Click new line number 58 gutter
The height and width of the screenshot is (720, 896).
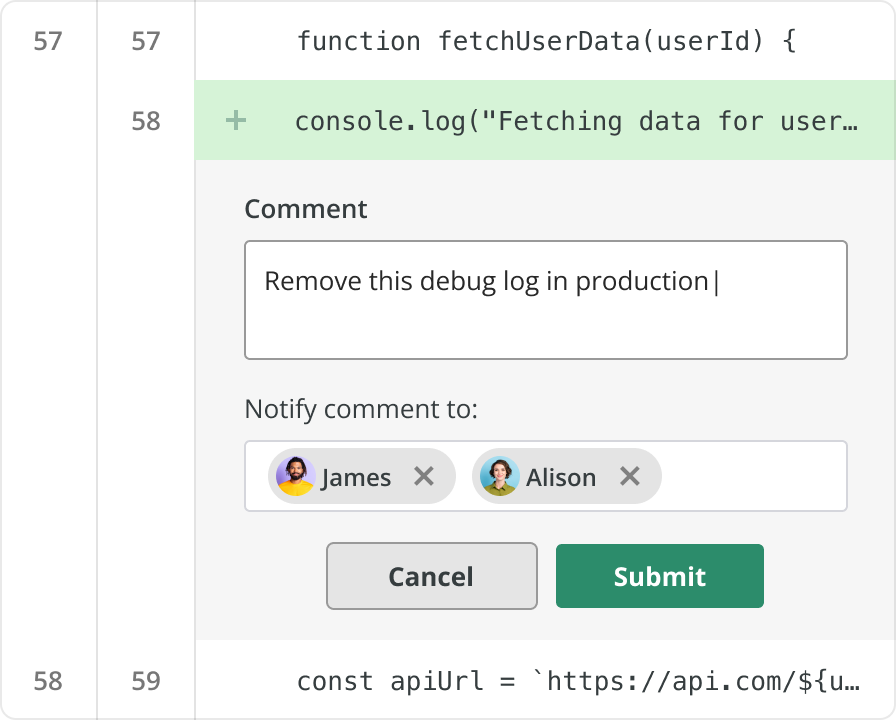tap(146, 121)
